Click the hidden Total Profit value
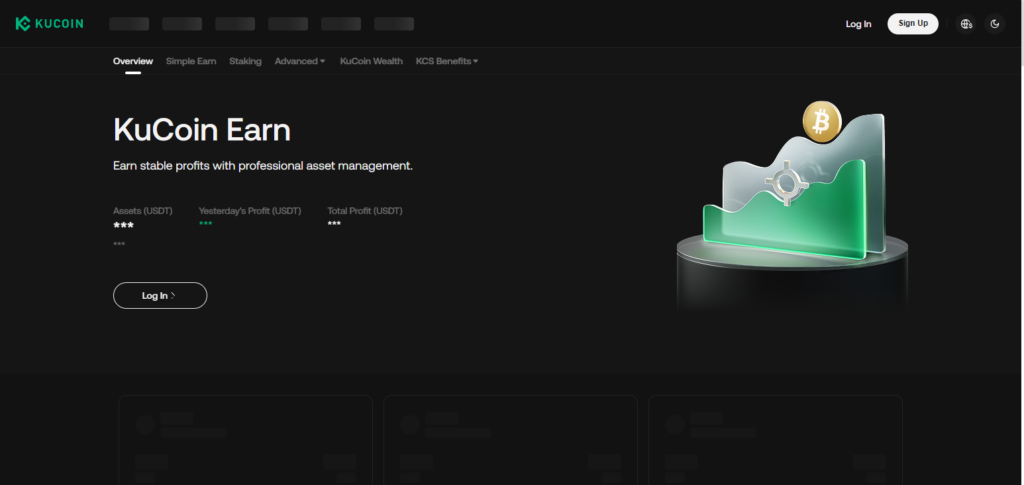 point(334,224)
